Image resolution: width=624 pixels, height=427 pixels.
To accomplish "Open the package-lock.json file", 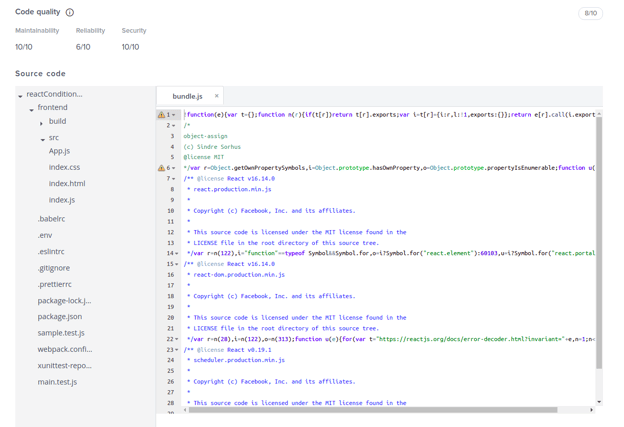I will click(x=64, y=301).
